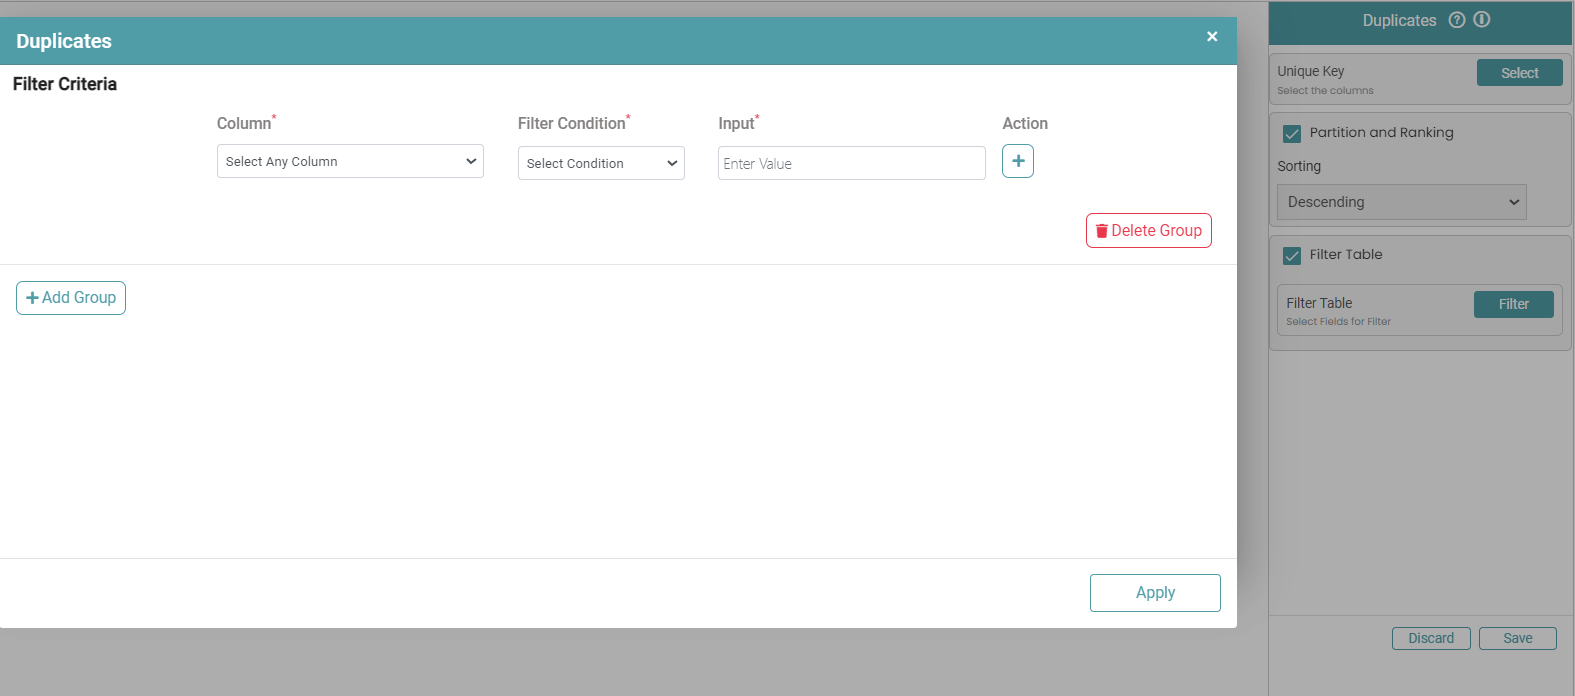Uncheck the Partition and Ranking checkbox

pos(1292,133)
